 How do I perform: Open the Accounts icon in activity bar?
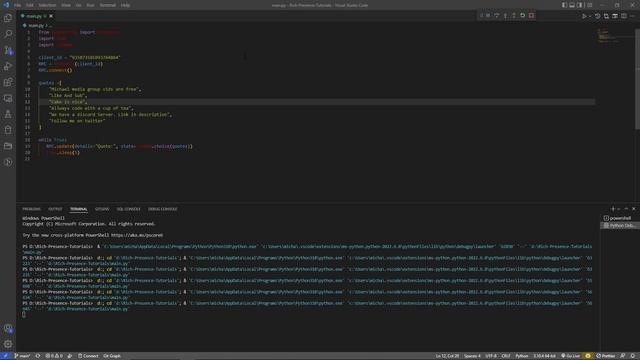(x=8, y=328)
